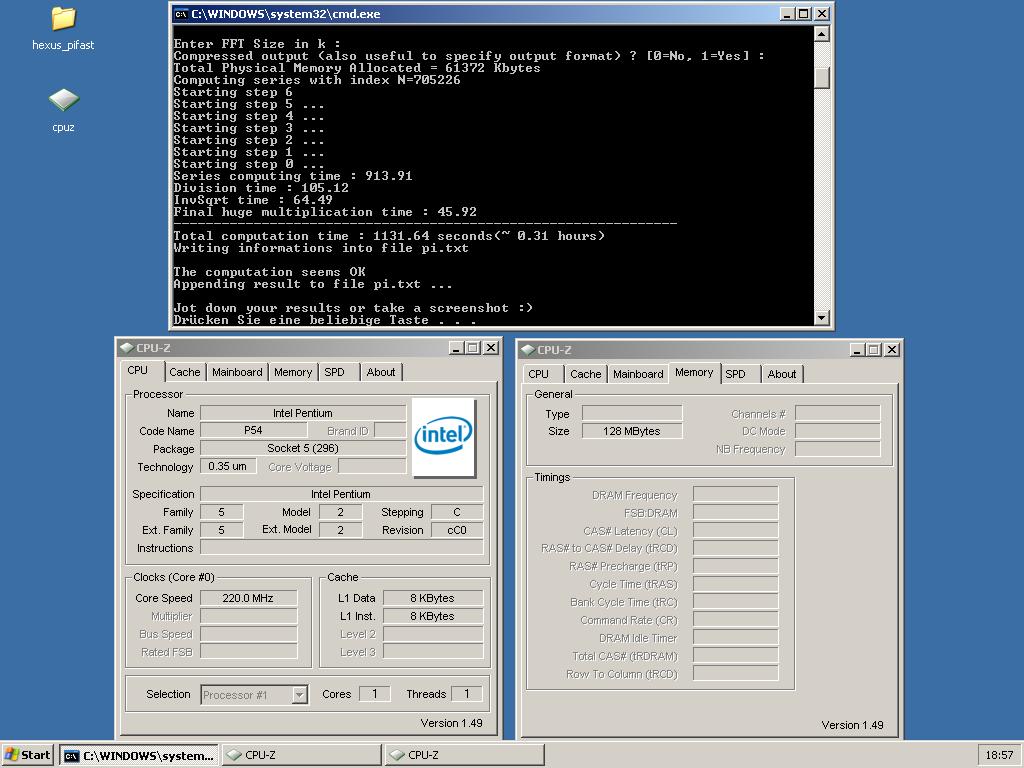Click the Technology field 0.35 um
1024x768 pixels.
point(227,466)
